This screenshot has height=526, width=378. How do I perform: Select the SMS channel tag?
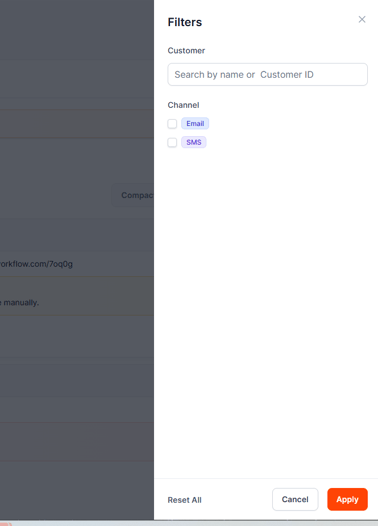(x=194, y=142)
